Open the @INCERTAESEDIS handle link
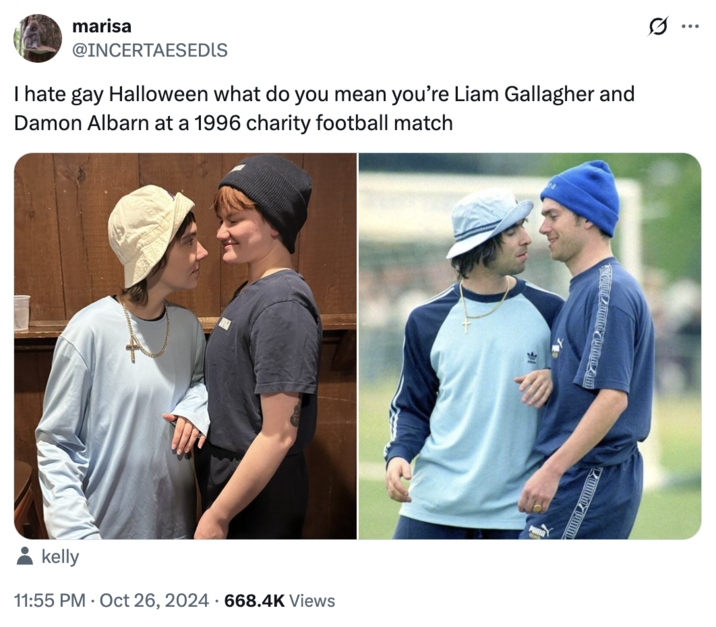The height and width of the screenshot is (627, 716). (x=150, y=50)
